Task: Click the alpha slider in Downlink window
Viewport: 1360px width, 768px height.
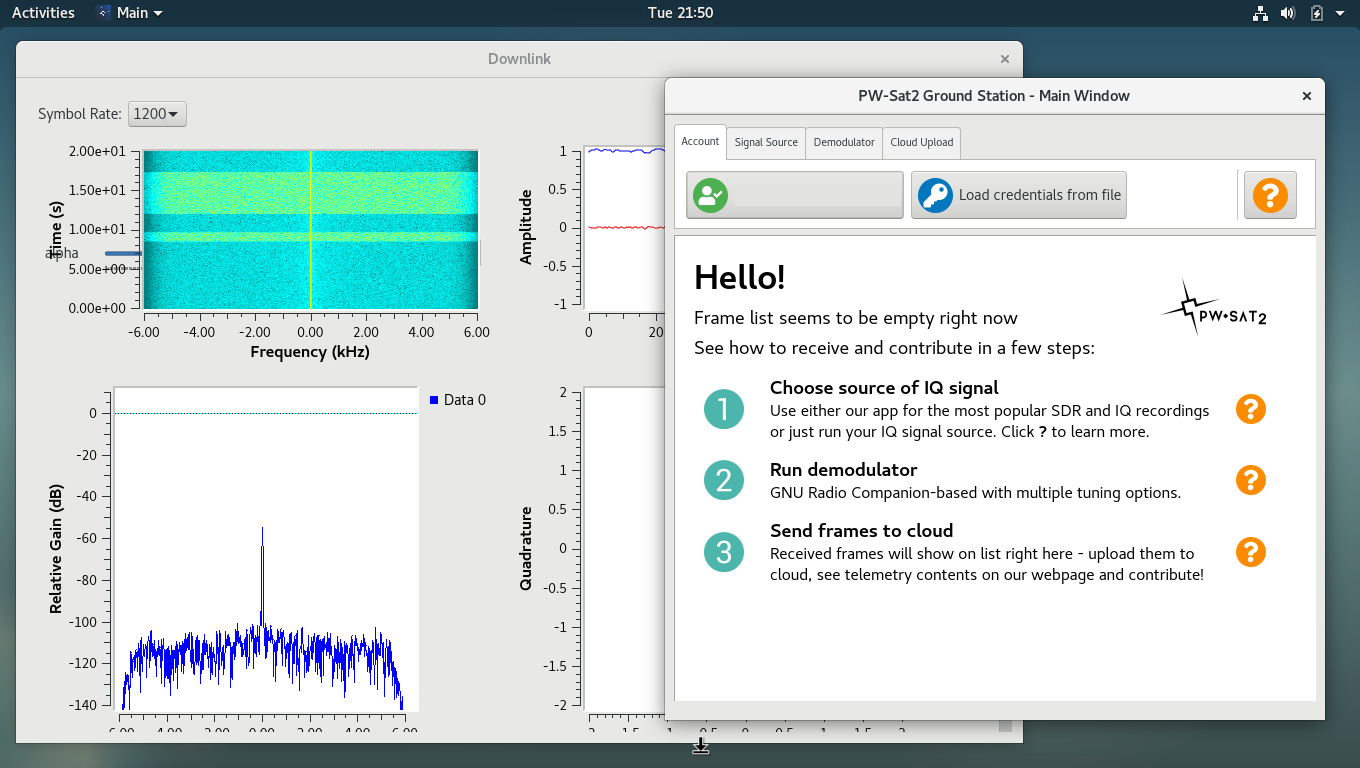Action: 124,254
